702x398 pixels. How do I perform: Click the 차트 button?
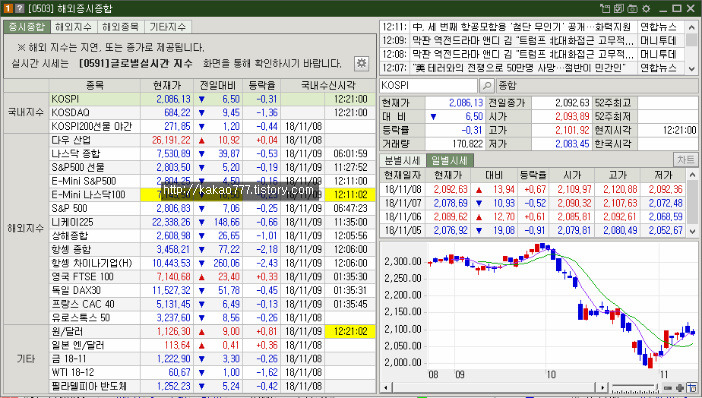(685, 160)
